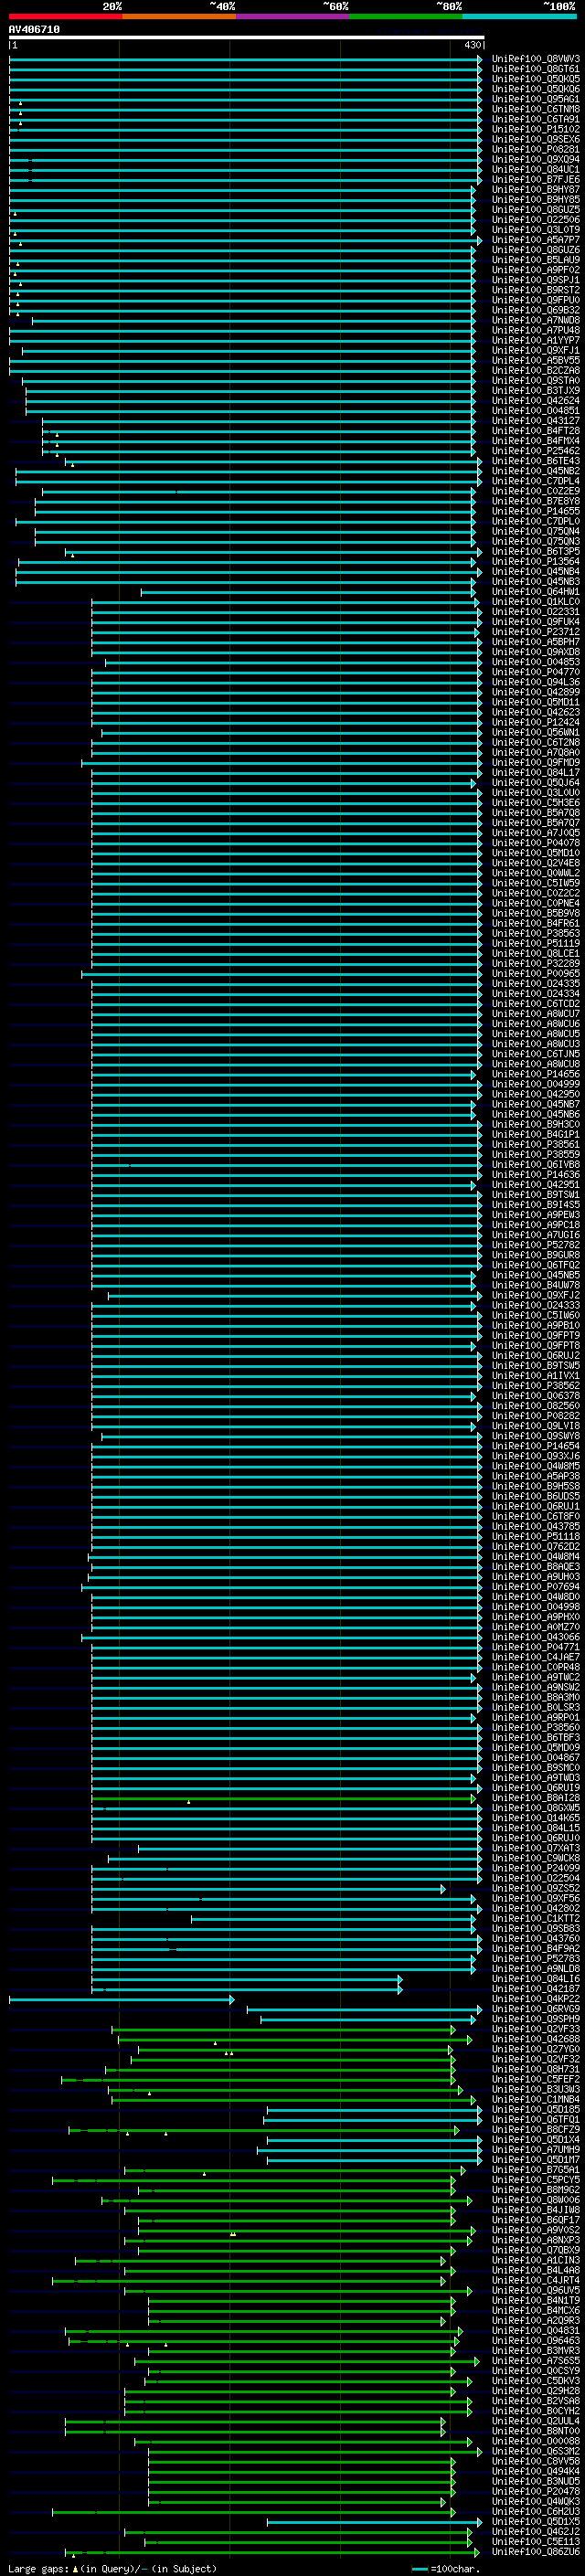
Task: Select UniRef100_A1YYP7 label
Action: [x=535, y=340]
